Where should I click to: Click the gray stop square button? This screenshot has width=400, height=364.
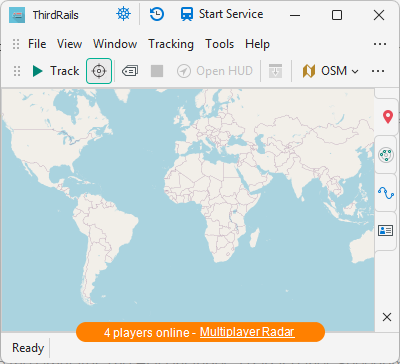[157, 71]
